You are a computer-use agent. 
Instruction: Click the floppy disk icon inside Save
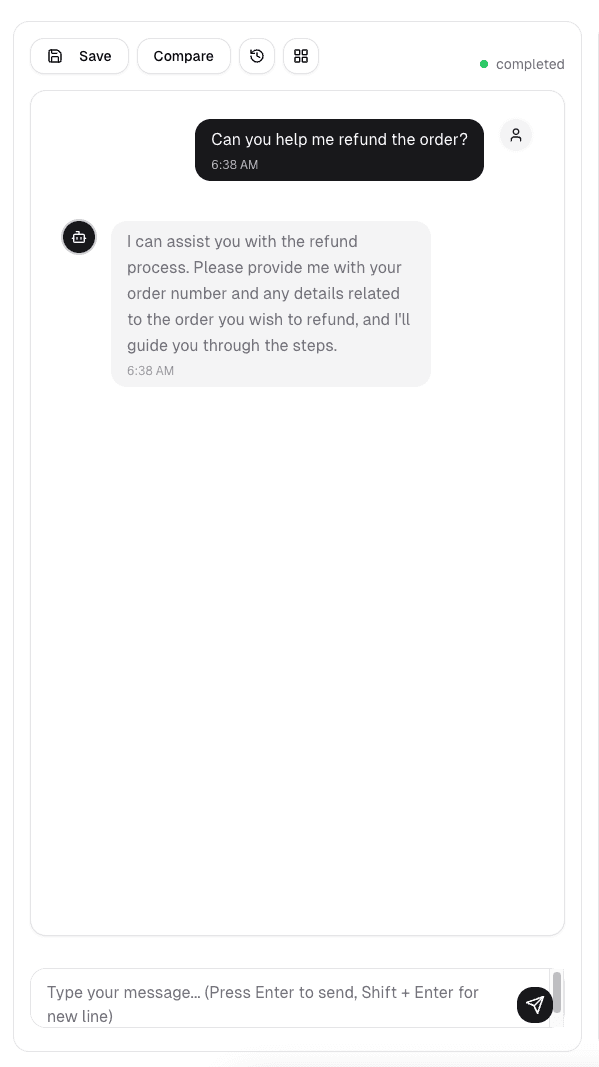tap(55, 56)
